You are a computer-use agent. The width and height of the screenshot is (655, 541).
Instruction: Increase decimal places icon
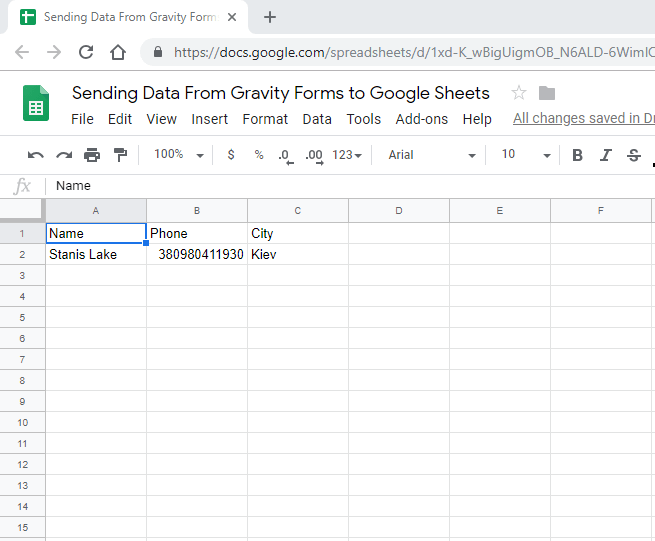point(314,156)
